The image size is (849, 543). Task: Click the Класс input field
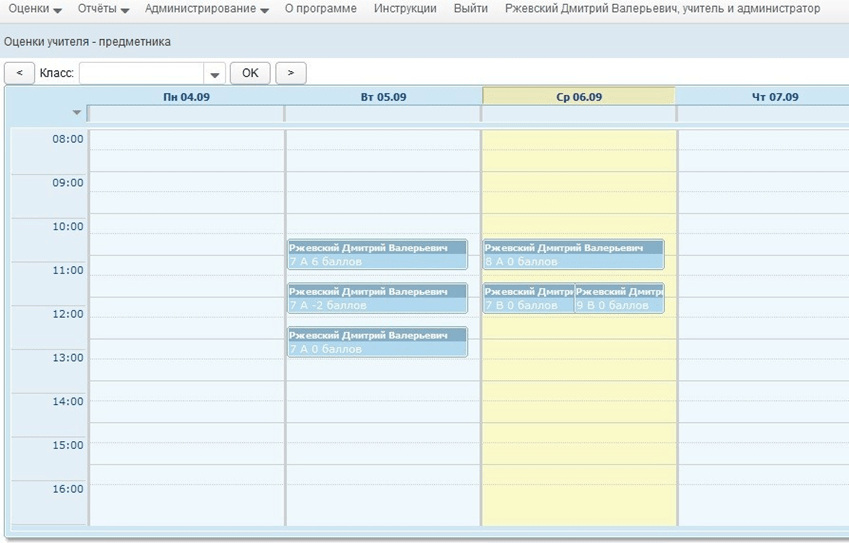(x=141, y=73)
